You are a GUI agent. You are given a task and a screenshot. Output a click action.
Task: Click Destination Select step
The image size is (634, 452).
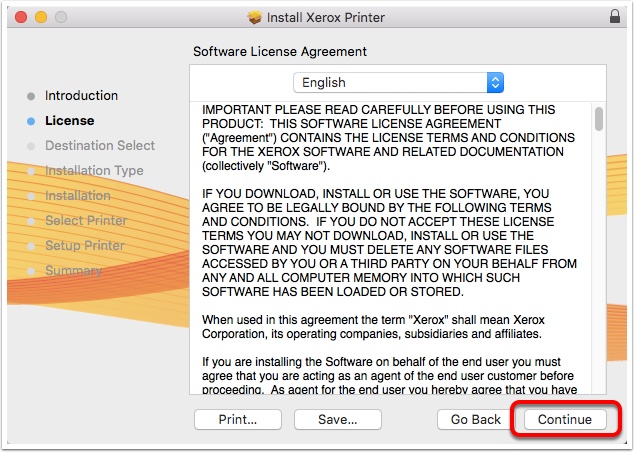coord(100,146)
